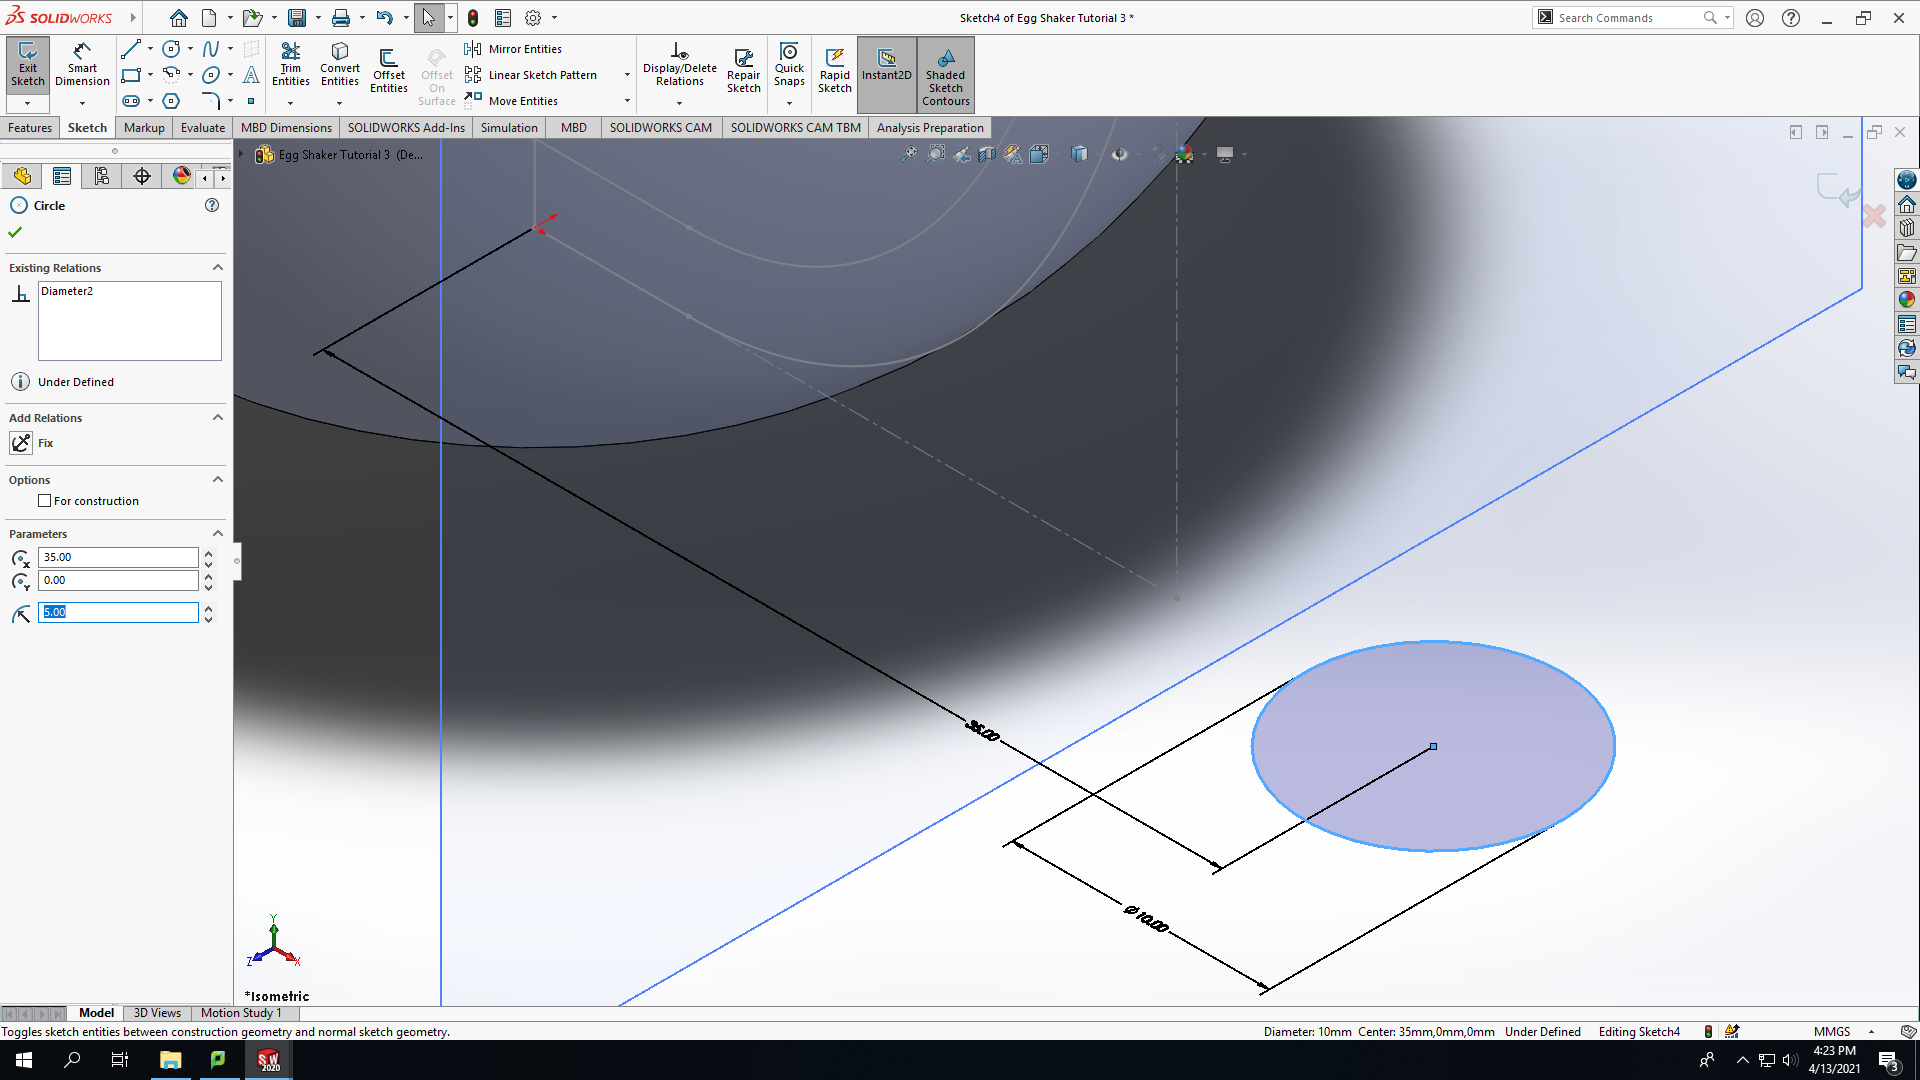Click the Display/Delete Relations icon

click(x=680, y=66)
